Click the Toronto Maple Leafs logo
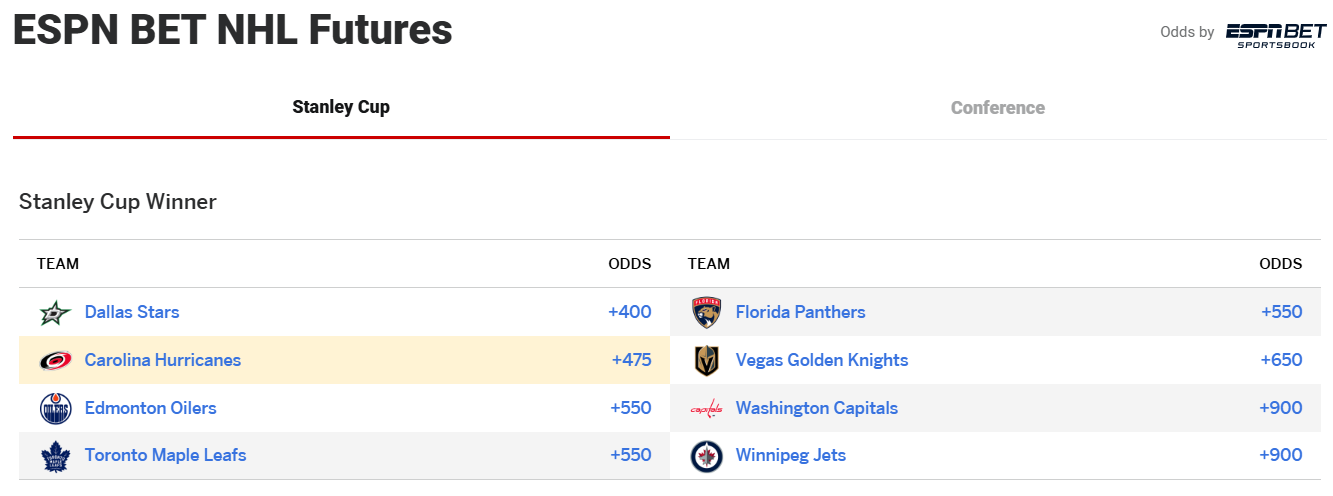 coord(56,457)
